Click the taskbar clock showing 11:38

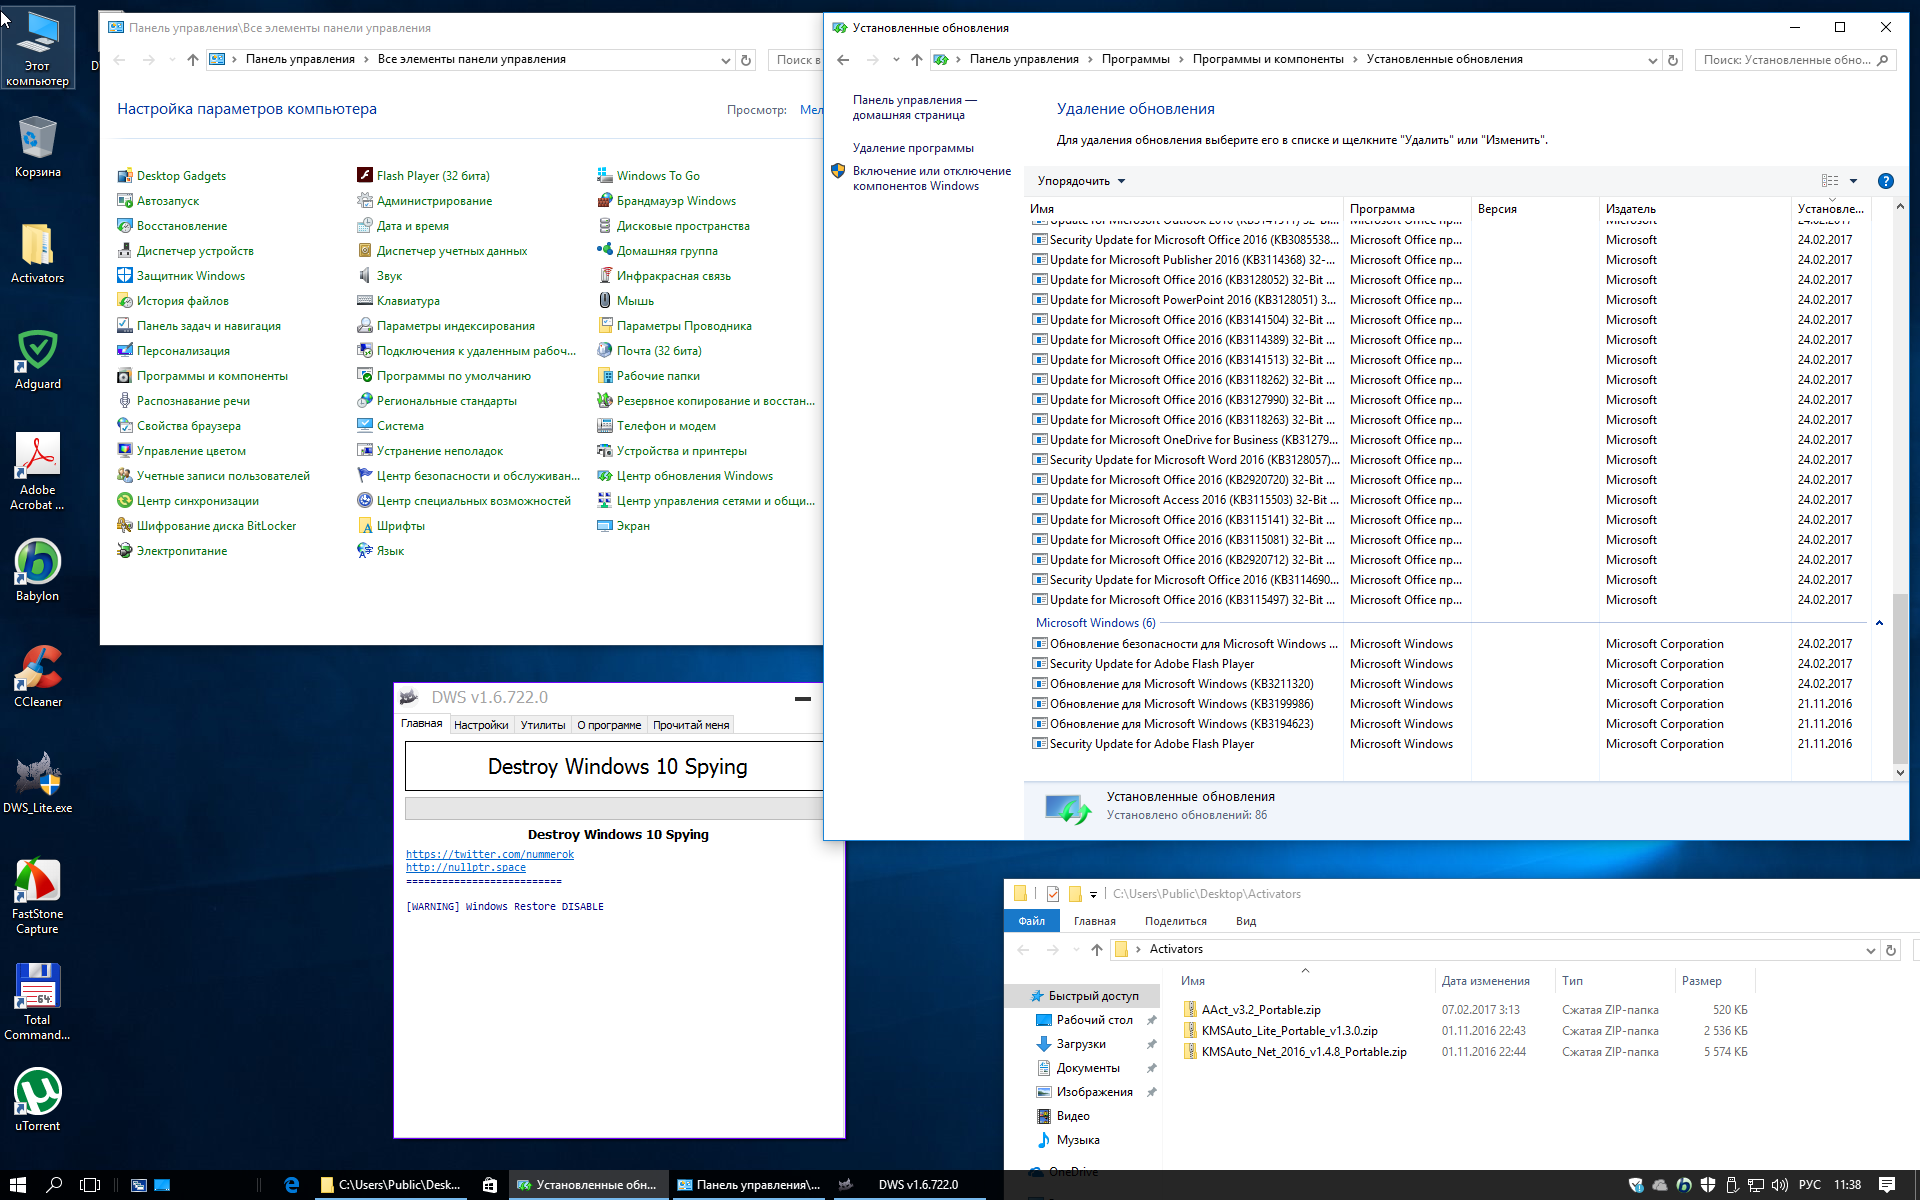click(x=1847, y=1185)
